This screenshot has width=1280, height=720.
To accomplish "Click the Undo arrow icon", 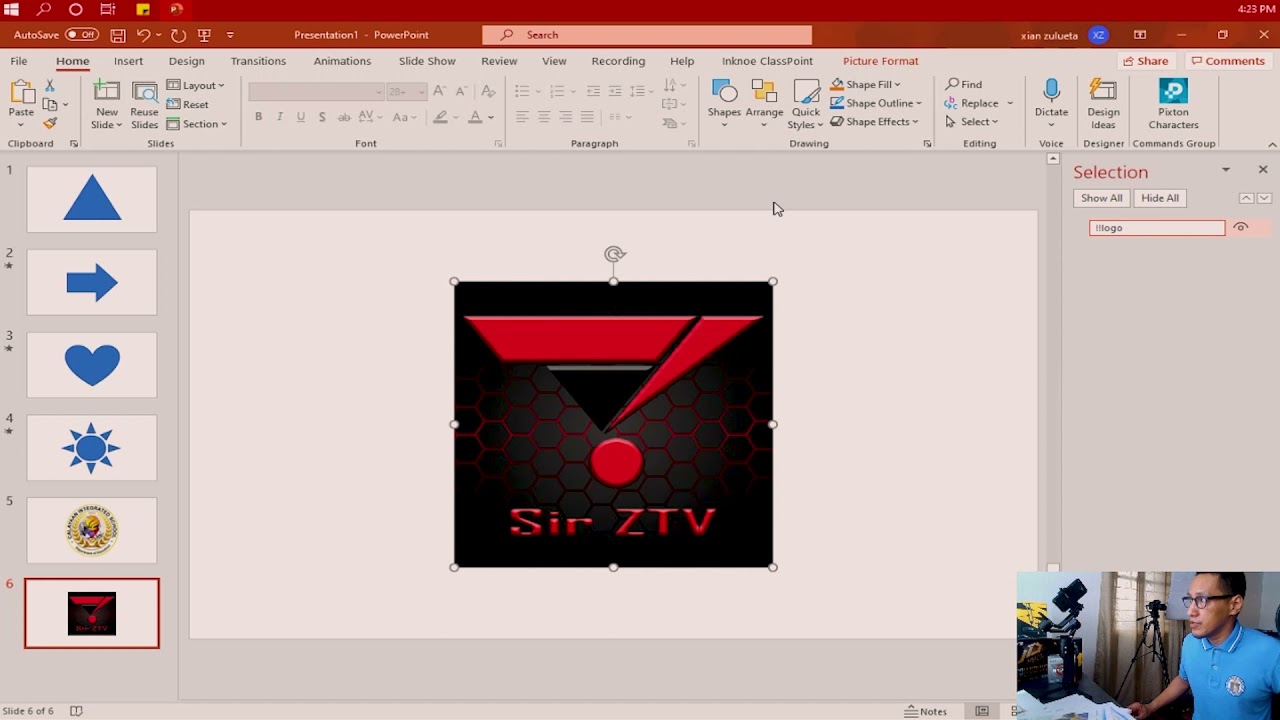I will [143, 35].
